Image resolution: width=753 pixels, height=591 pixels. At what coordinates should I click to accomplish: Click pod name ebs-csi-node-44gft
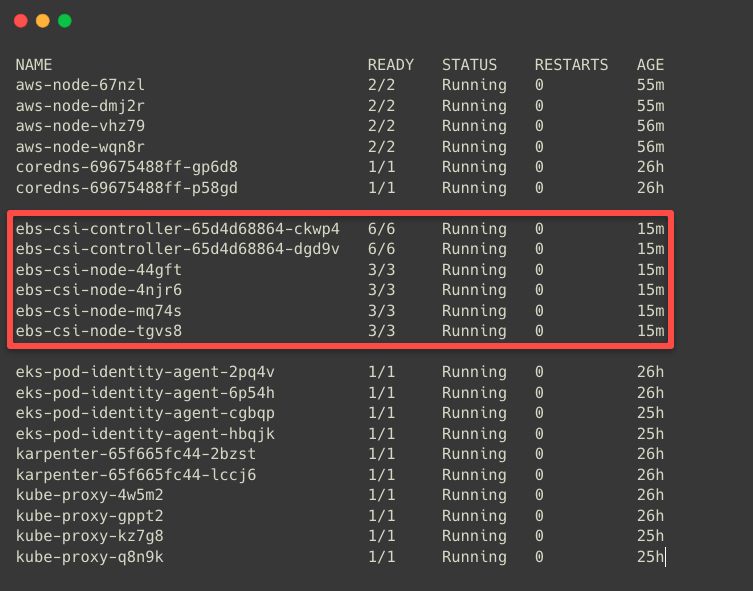(x=99, y=270)
